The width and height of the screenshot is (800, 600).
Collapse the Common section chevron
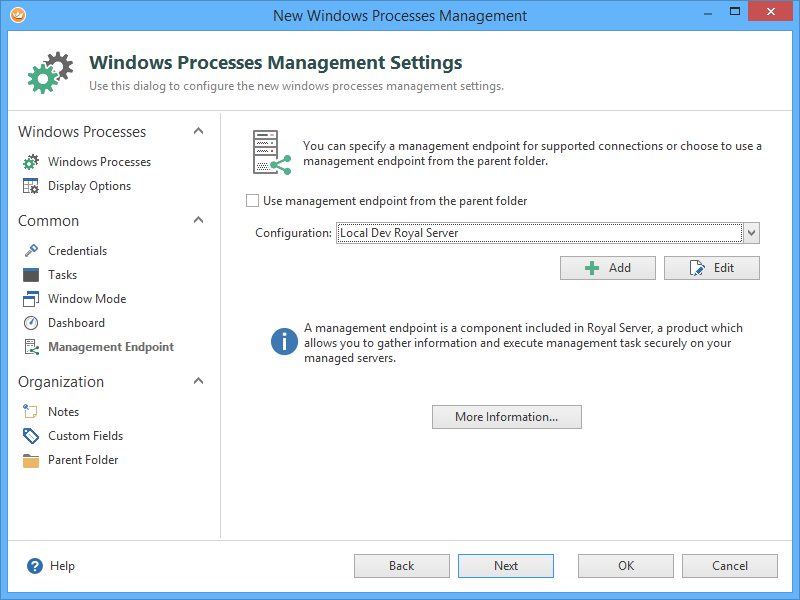click(x=198, y=221)
